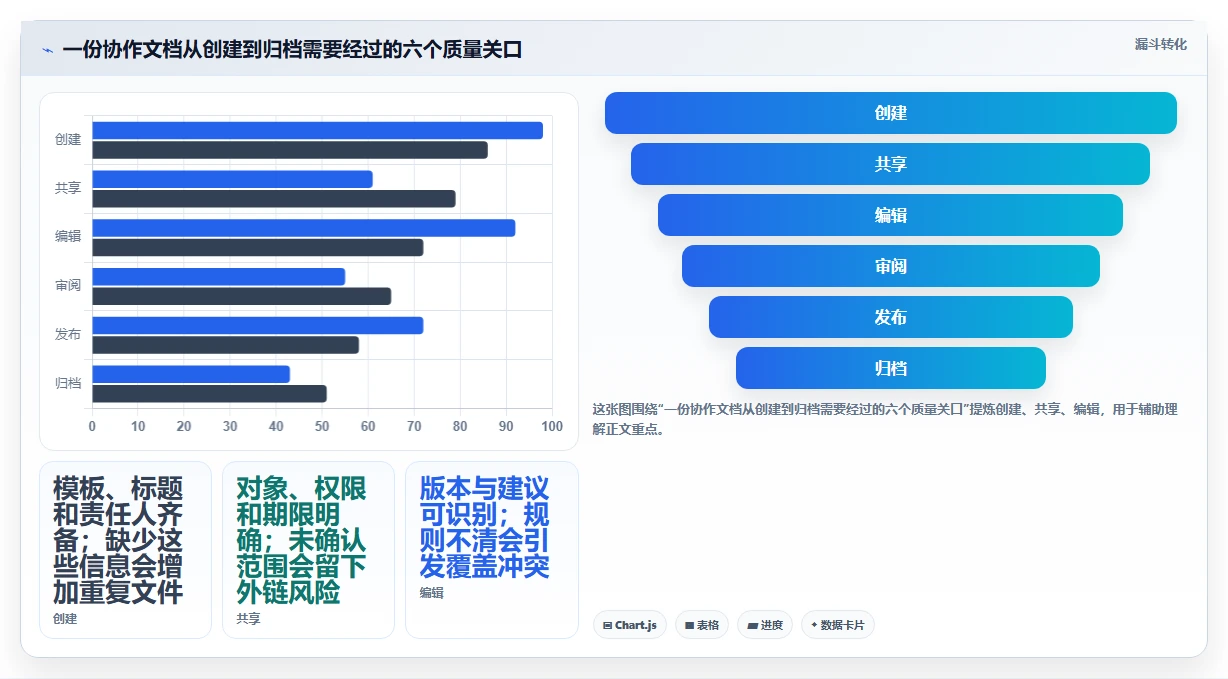Click the Chart.js chip
This screenshot has height=679, width=1228.
(630, 625)
